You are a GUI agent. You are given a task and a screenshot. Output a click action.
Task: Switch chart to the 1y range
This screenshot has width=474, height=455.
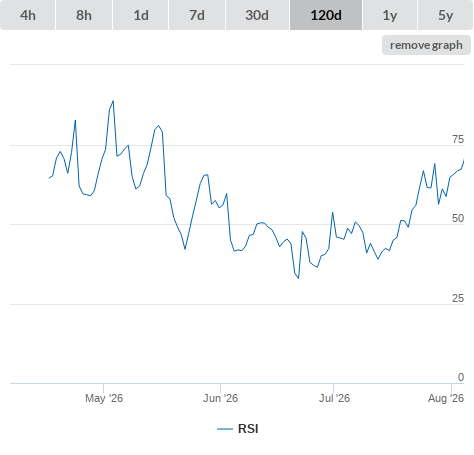tap(390, 15)
